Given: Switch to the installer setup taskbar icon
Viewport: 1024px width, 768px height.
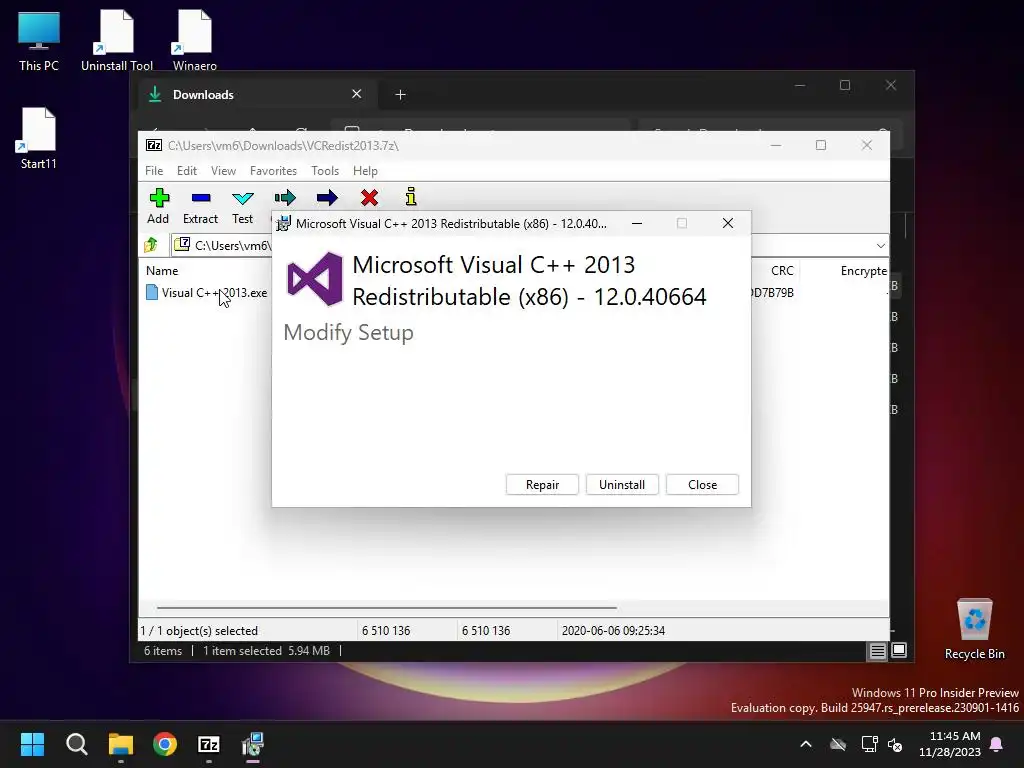Looking at the screenshot, I should click(x=253, y=744).
